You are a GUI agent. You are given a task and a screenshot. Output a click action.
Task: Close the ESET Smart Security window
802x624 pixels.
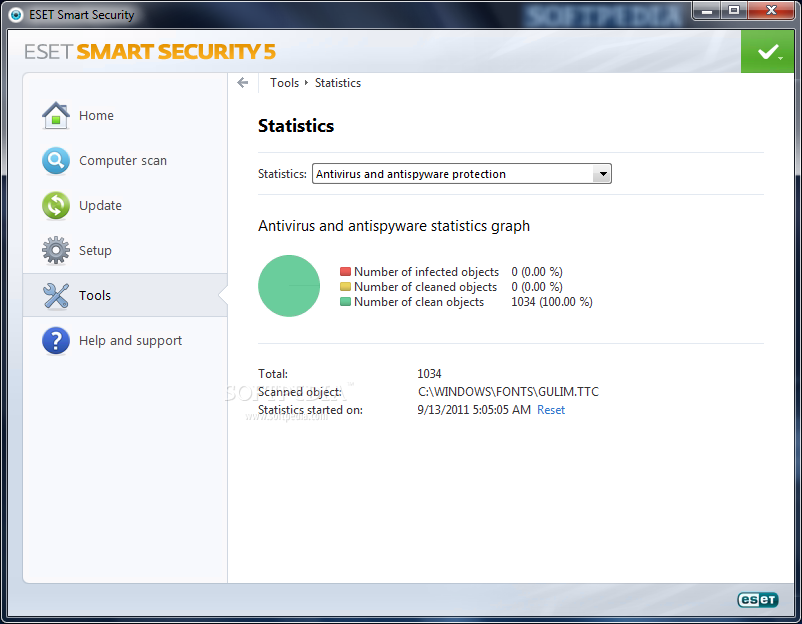point(772,11)
